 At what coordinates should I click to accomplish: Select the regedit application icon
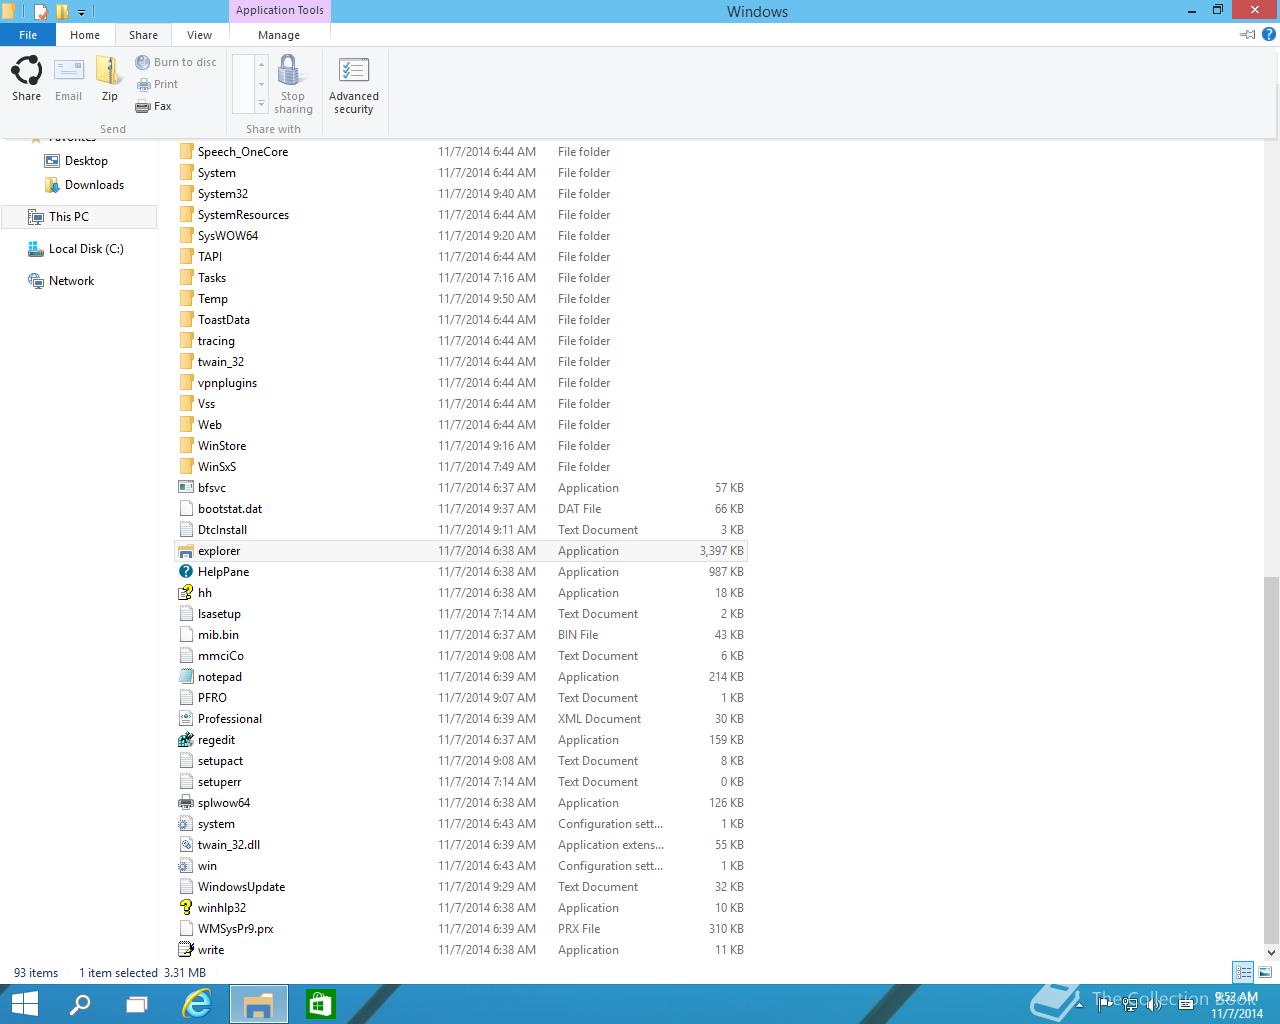pos(185,740)
